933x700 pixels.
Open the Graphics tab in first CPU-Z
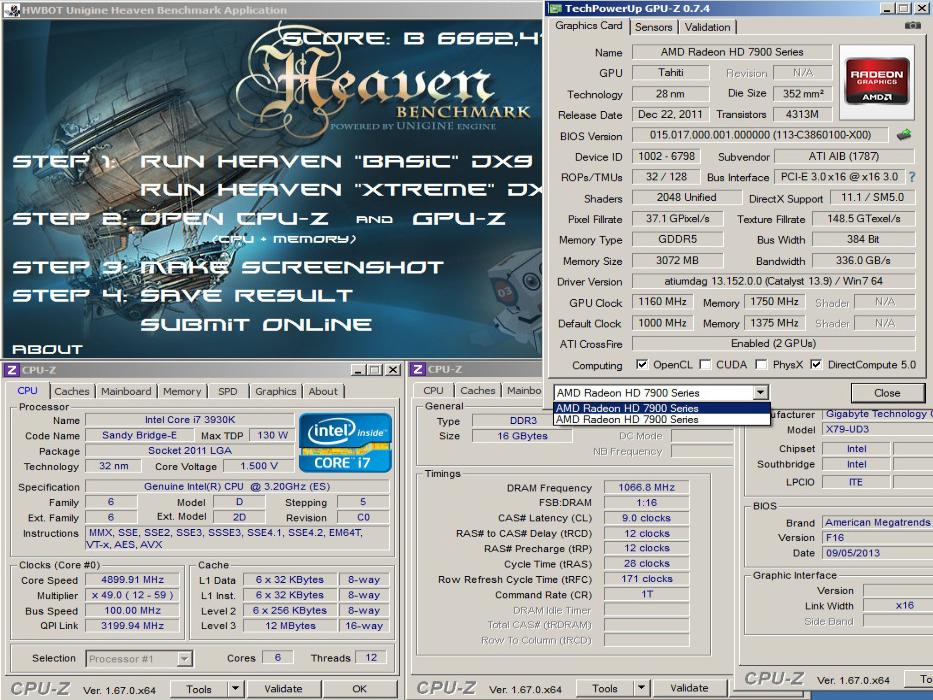pyautogui.click(x=275, y=391)
